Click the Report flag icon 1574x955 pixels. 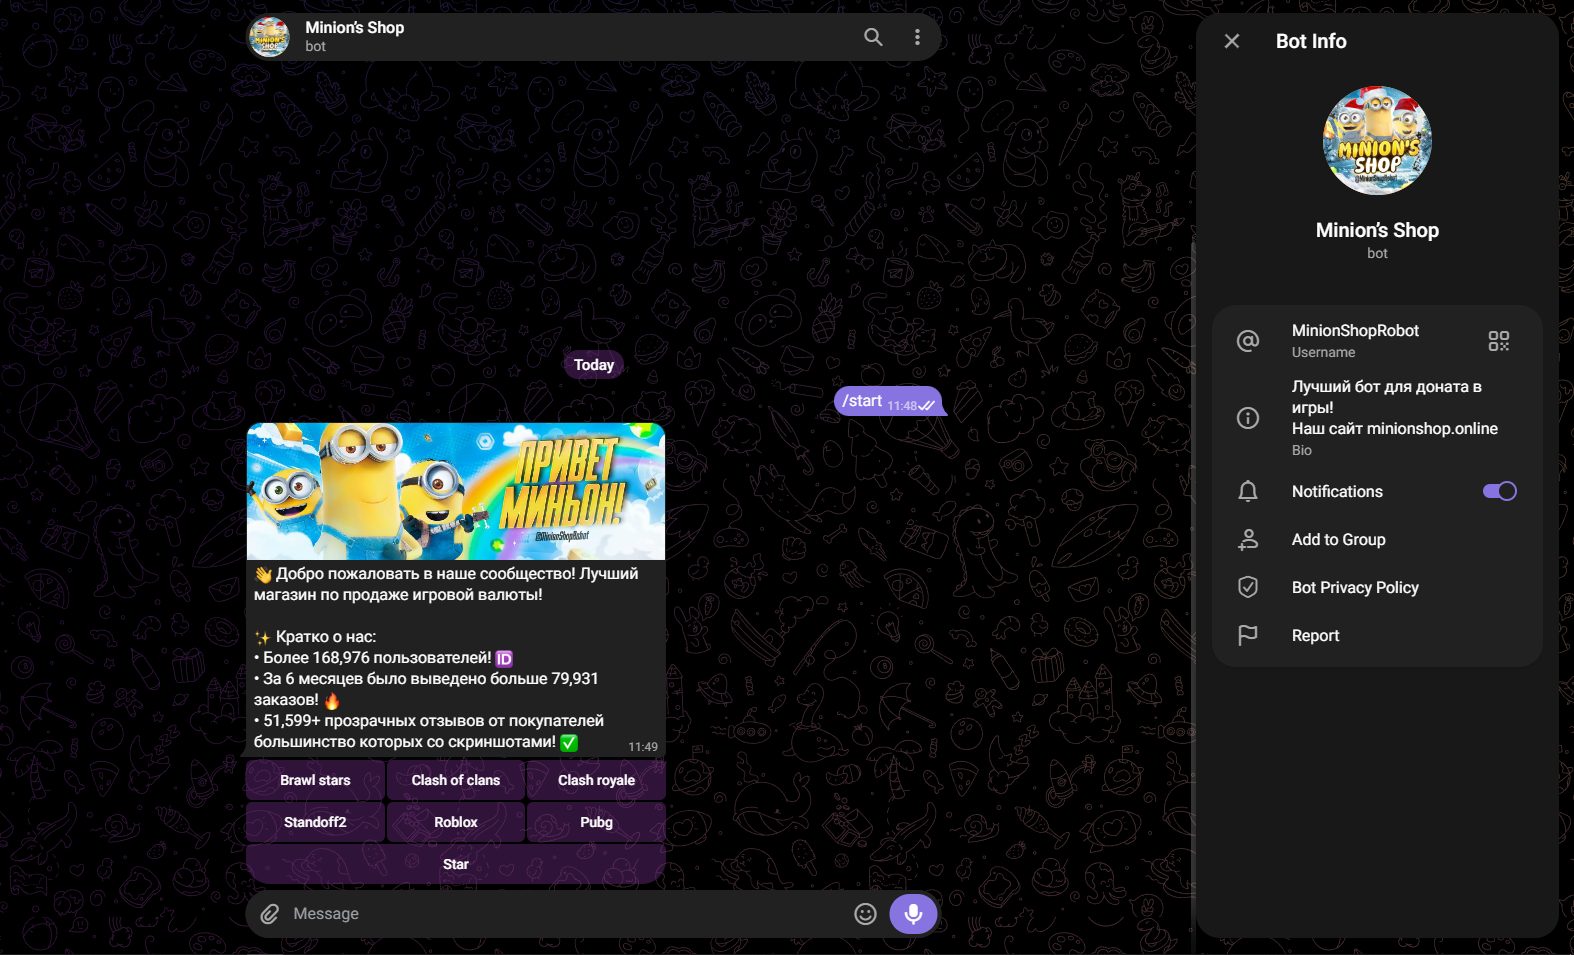click(1248, 635)
